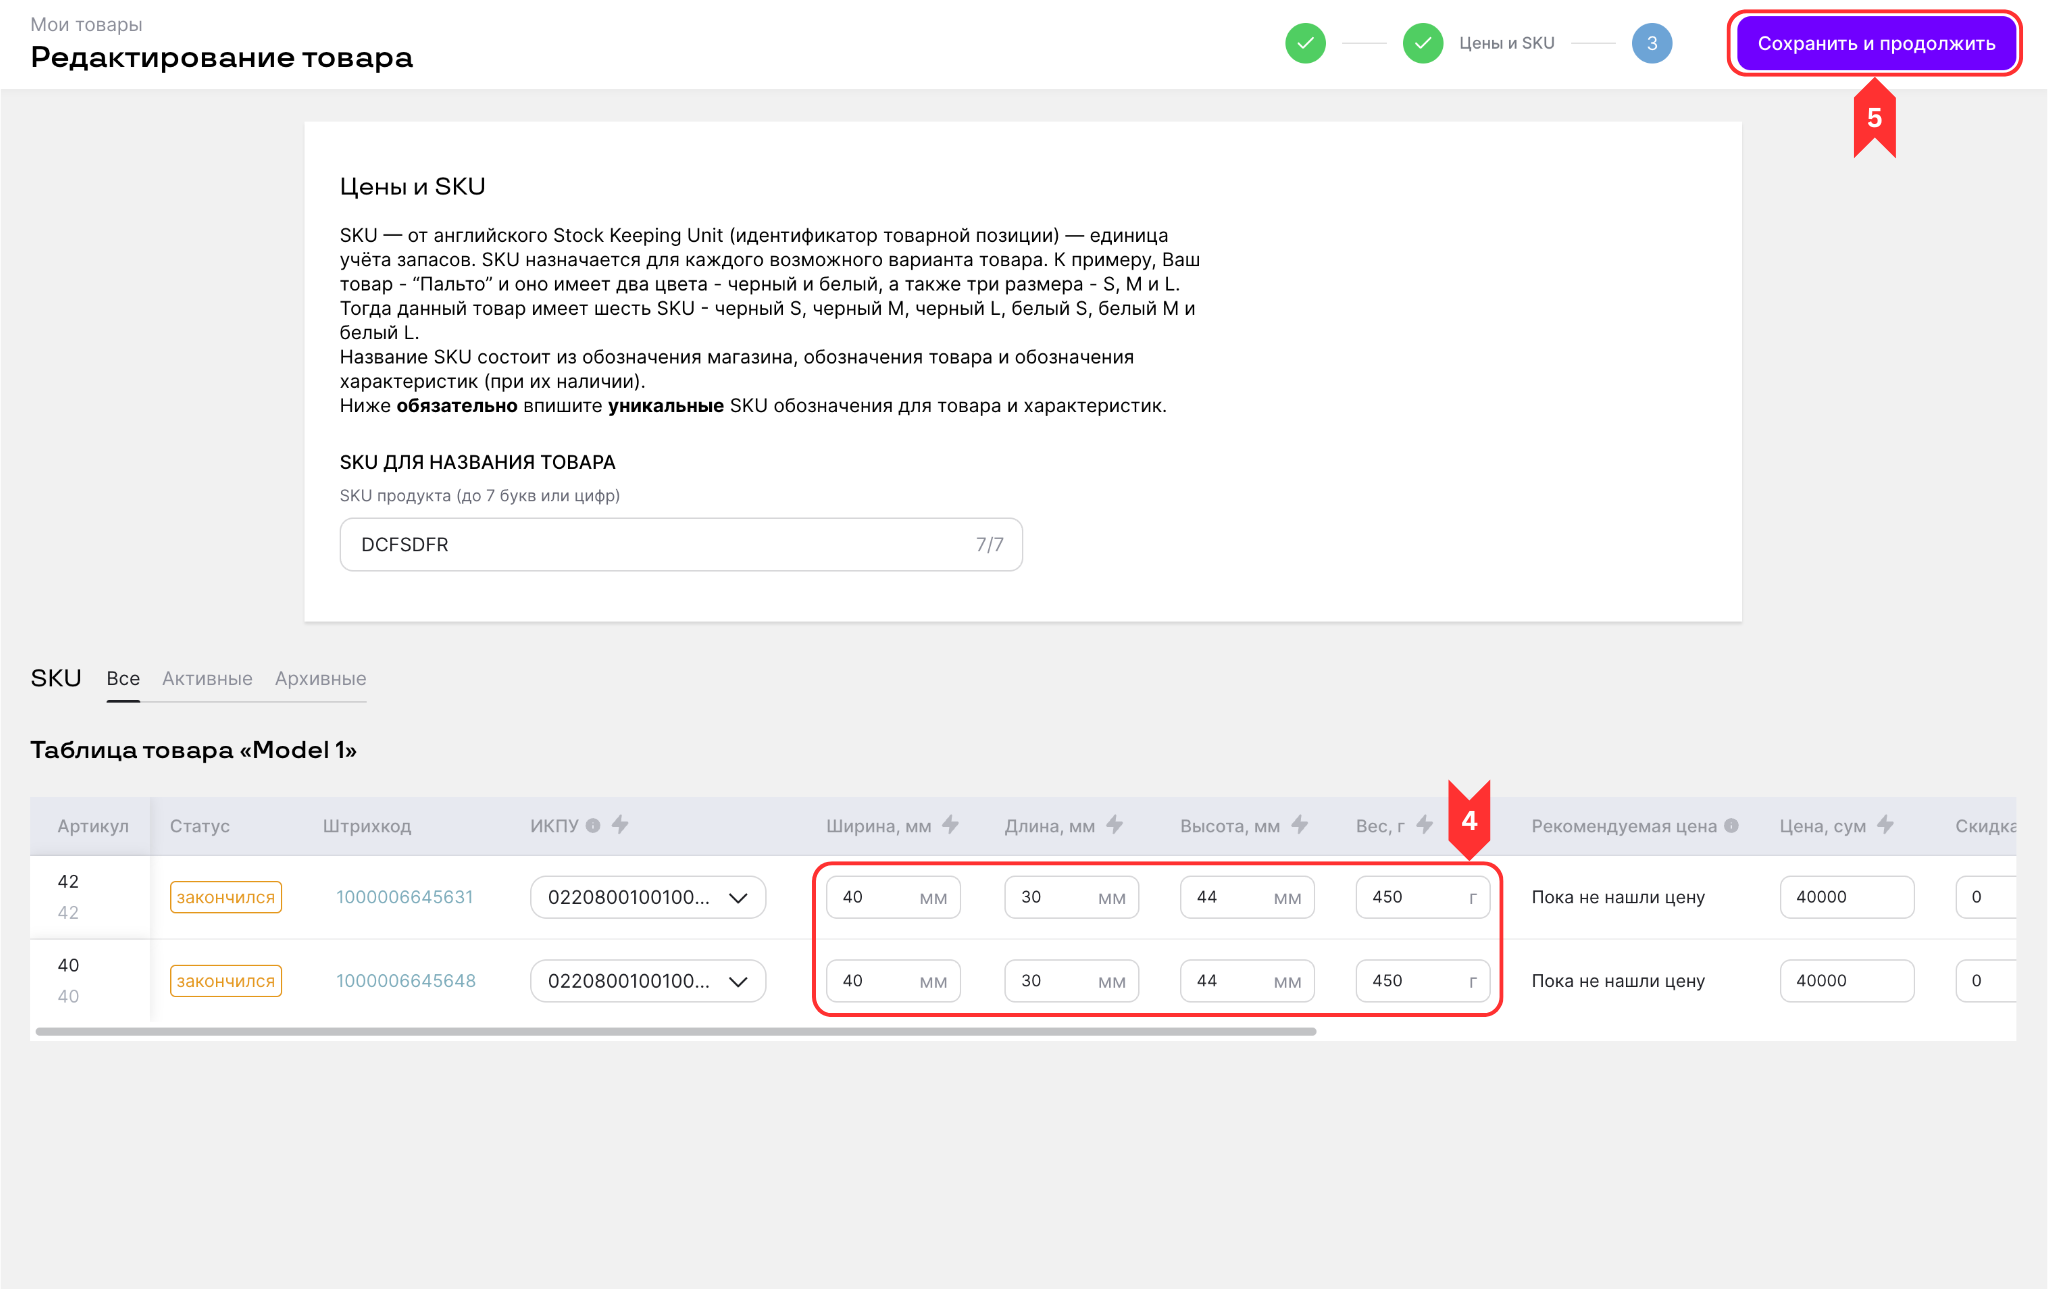The image size is (2048, 1289).
Task: Click the Статус column header
Action: (x=200, y=826)
